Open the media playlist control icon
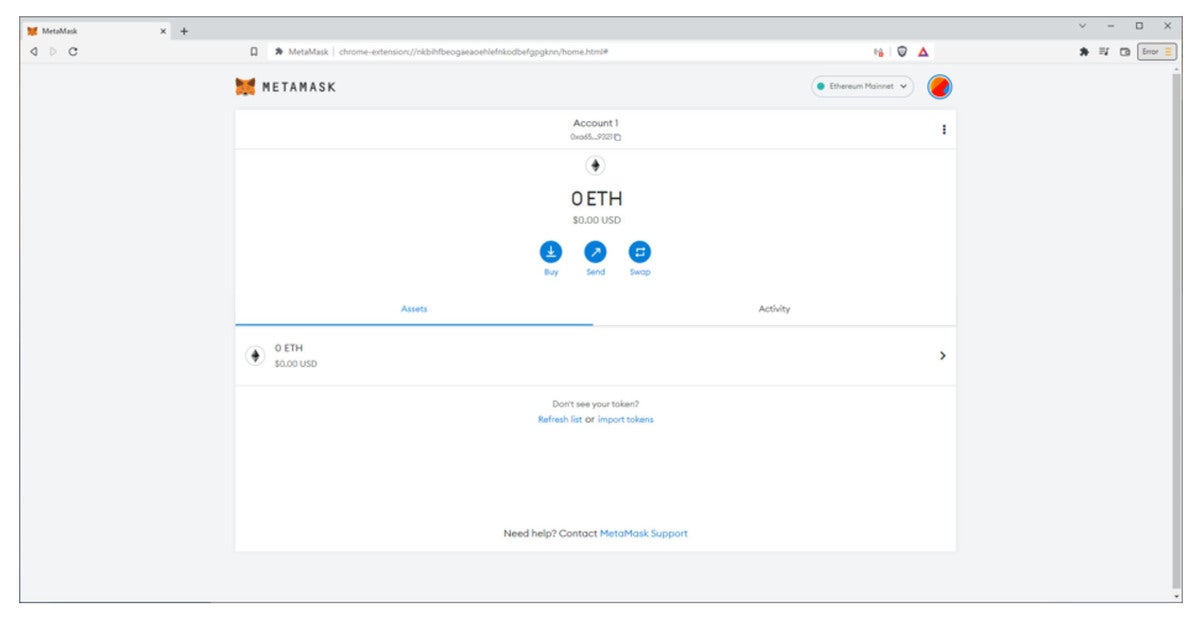 tap(1104, 51)
